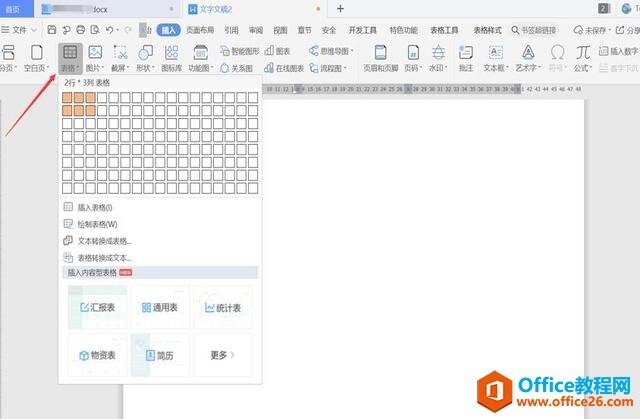Expand the 页码 page number dropdown
This screenshot has height=419, width=640.
pos(411,68)
